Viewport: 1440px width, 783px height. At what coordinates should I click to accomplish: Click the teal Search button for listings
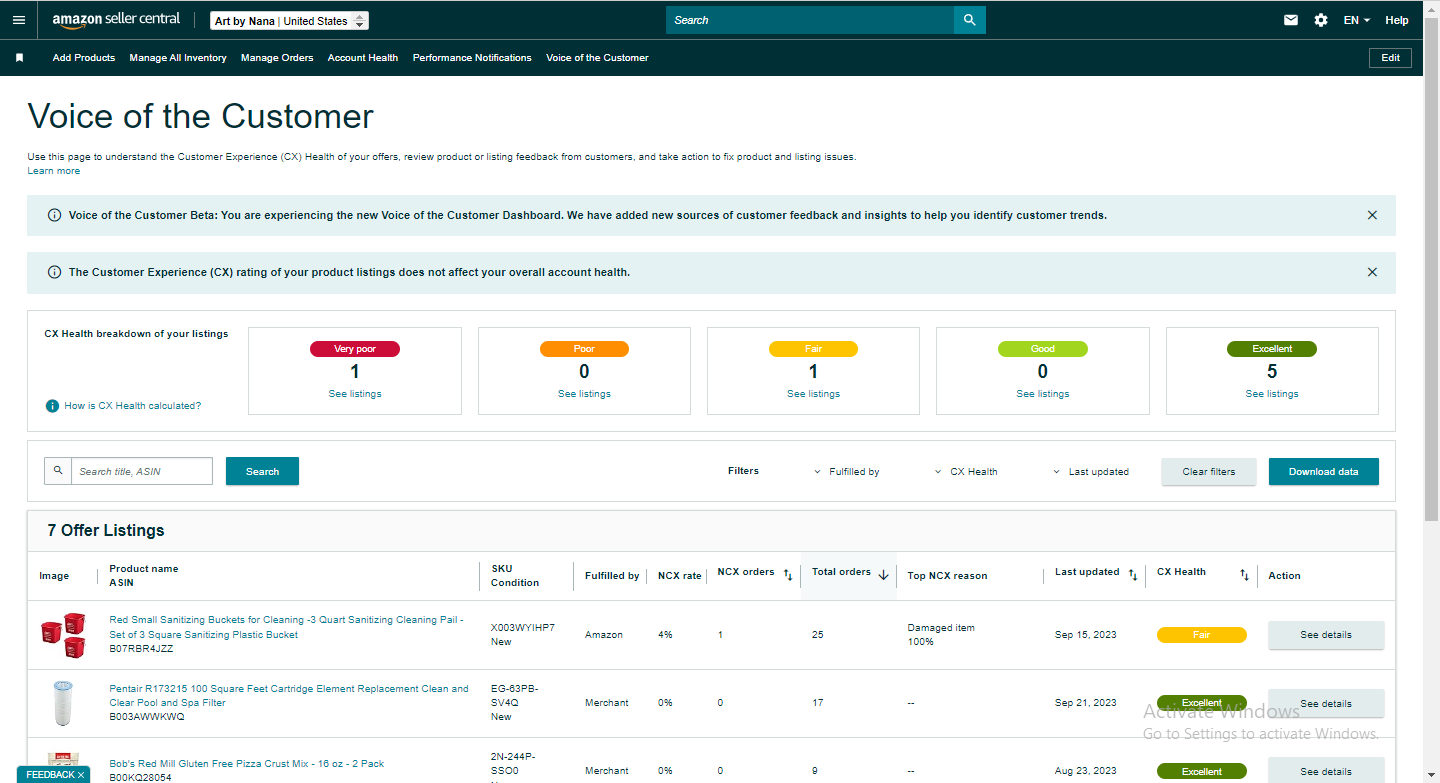tap(262, 471)
